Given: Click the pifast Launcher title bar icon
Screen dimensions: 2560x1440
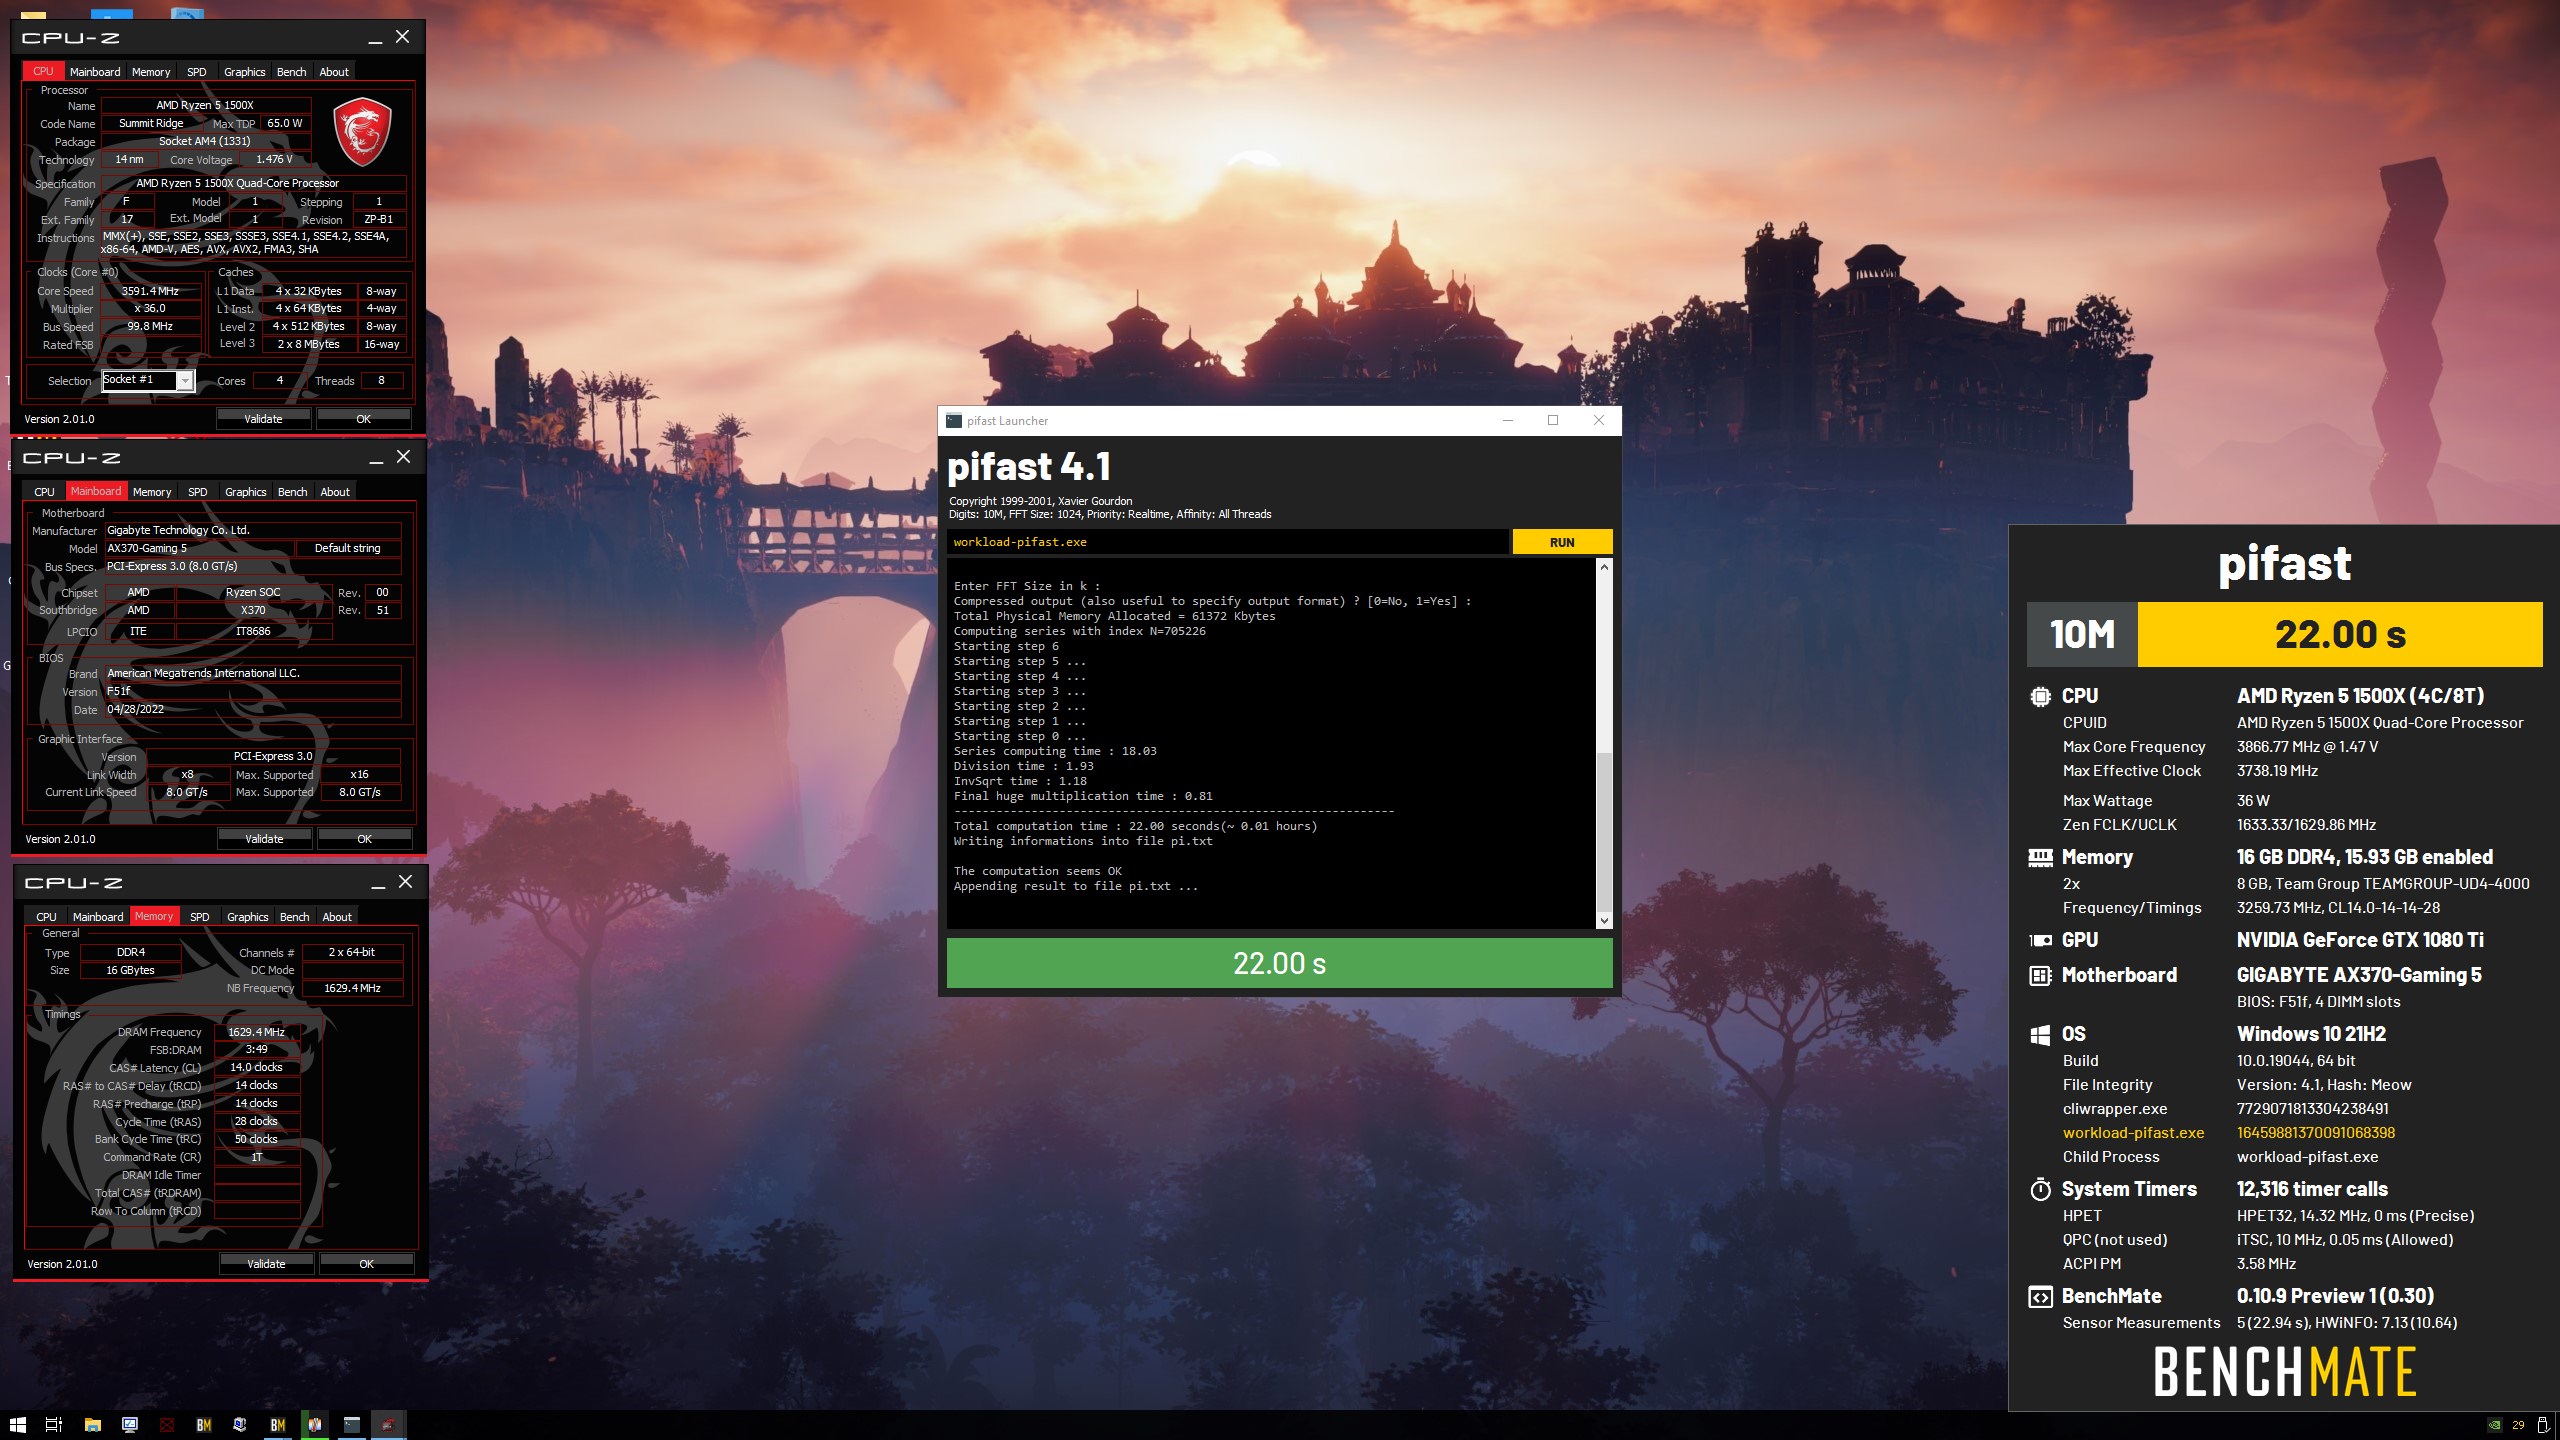Looking at the screenshot, I should point(954,421).
